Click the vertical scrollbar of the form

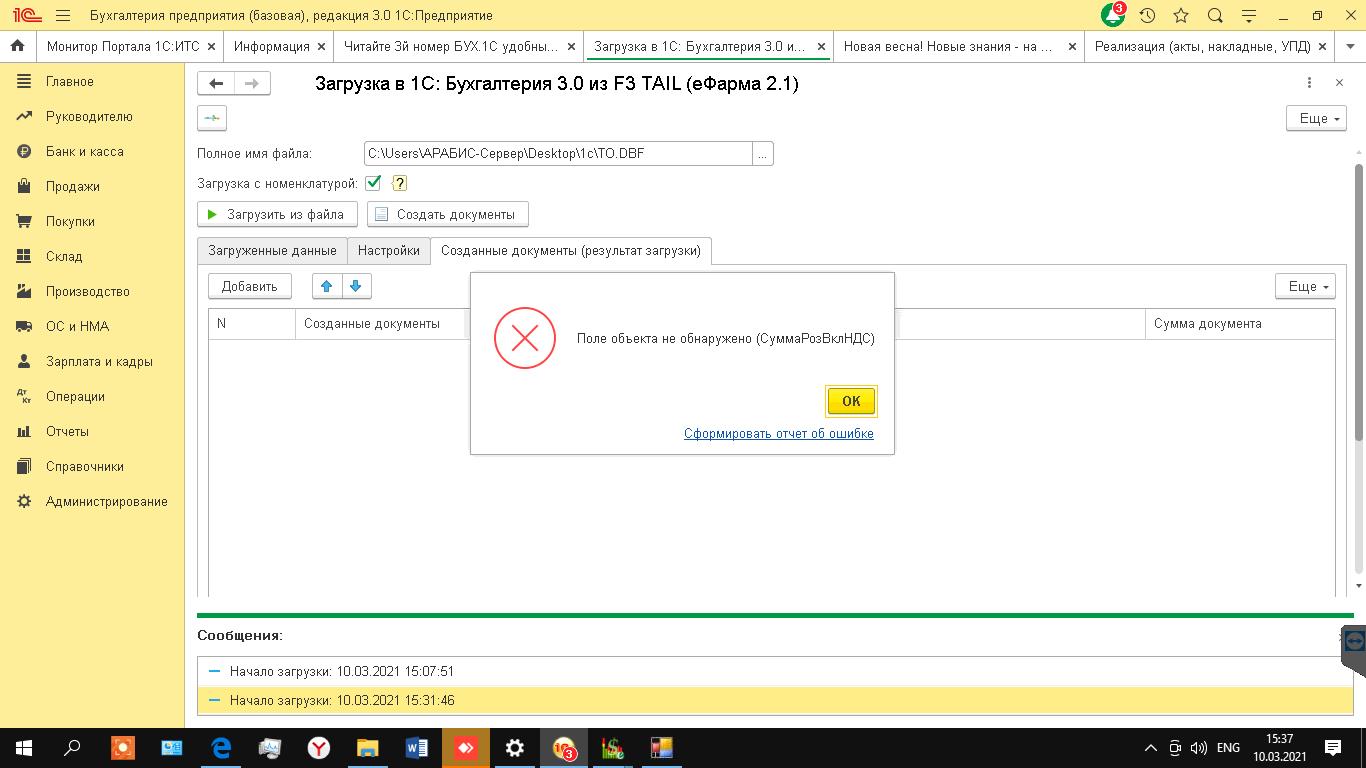pos(1359,300)
